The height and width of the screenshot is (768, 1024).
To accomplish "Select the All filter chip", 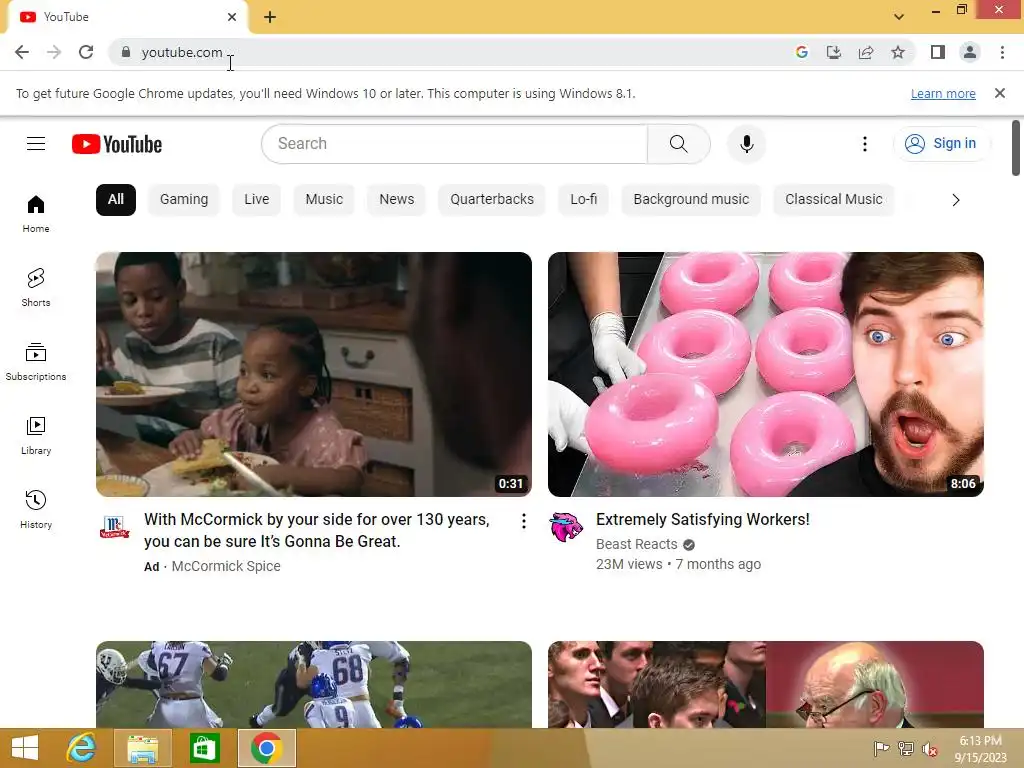I will pos(116,200).
